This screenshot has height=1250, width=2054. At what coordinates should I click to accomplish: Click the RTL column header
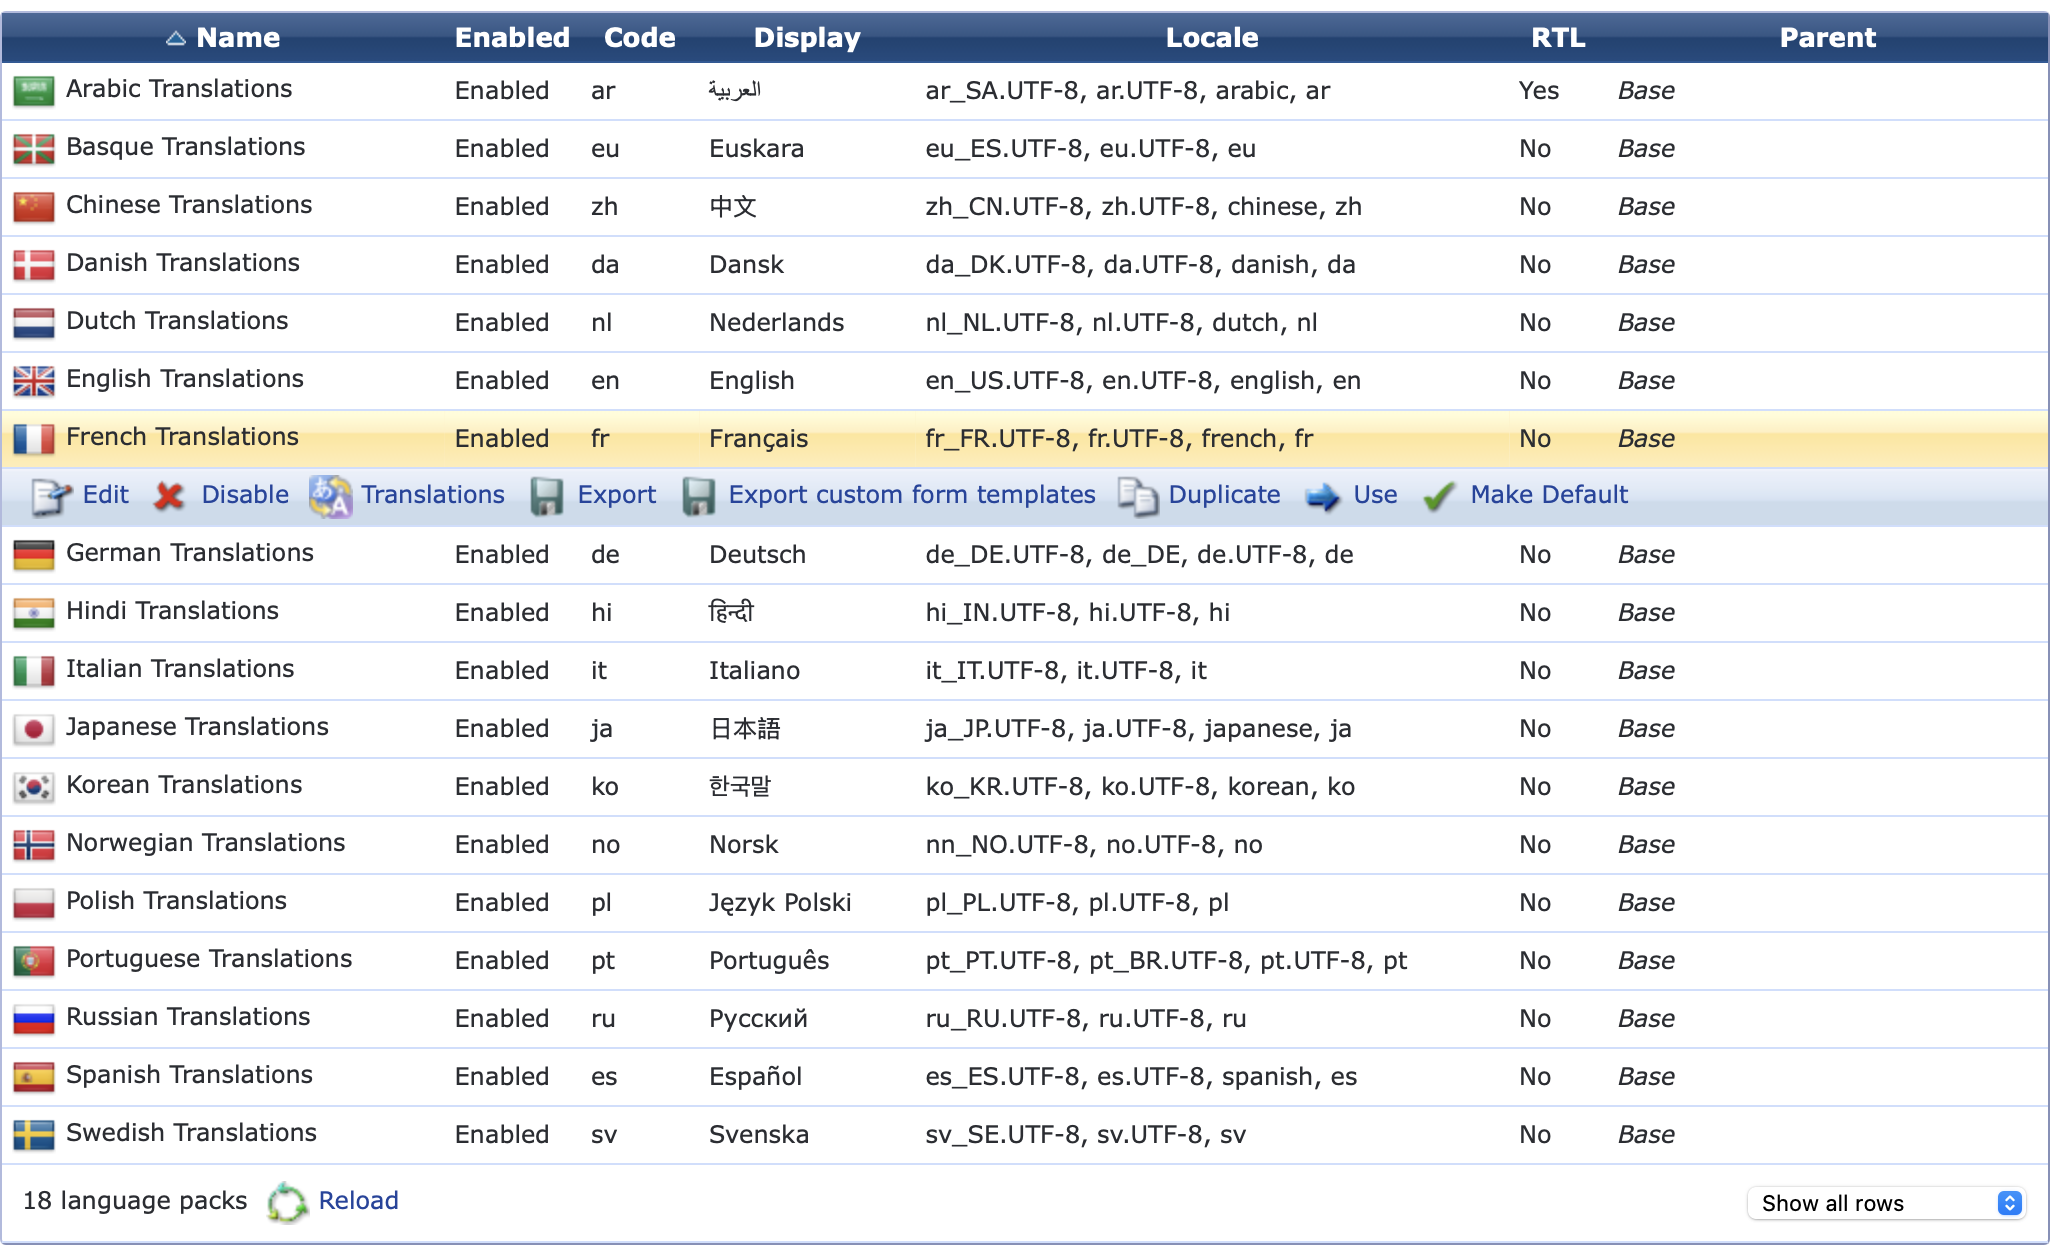pos(1557,38)
